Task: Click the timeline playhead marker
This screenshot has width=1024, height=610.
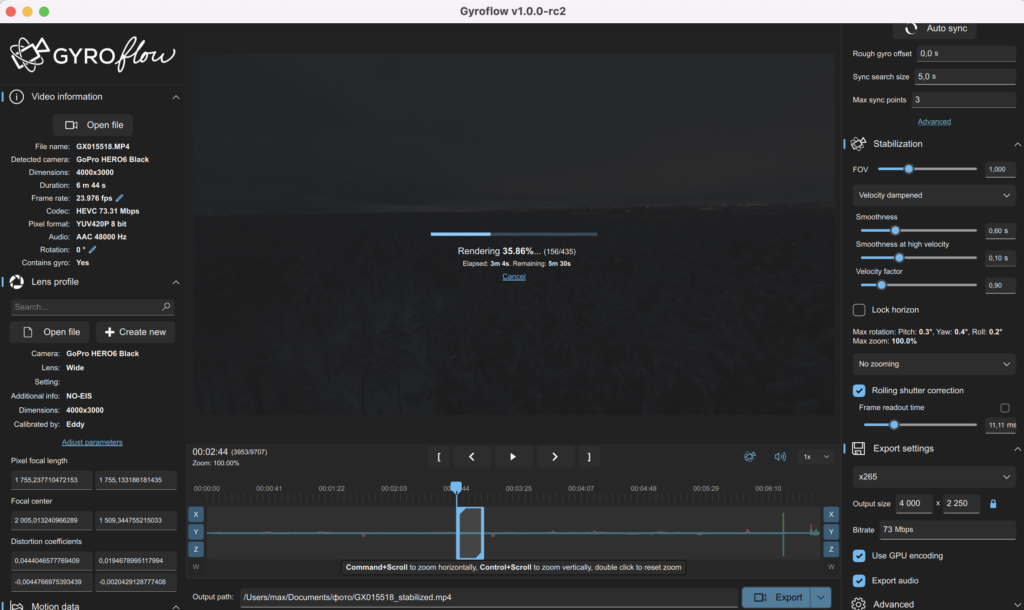Action: [x=456, y=487]
